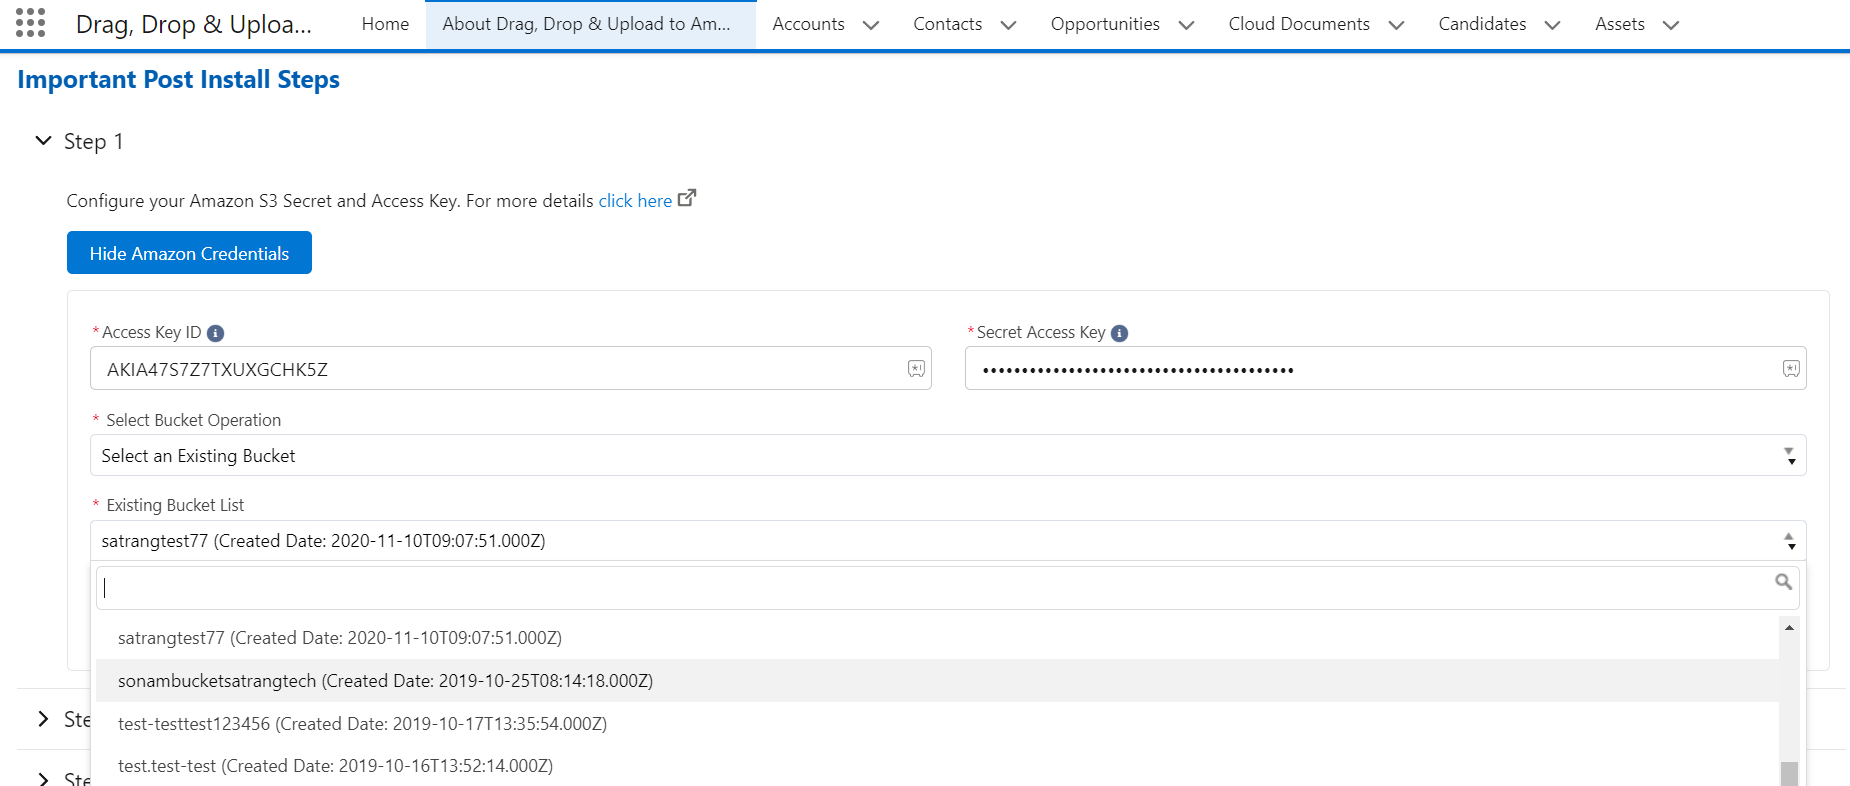Open the Select Bucket Operation dropdown
The image size is (1850, 786).
pos(948,456)
